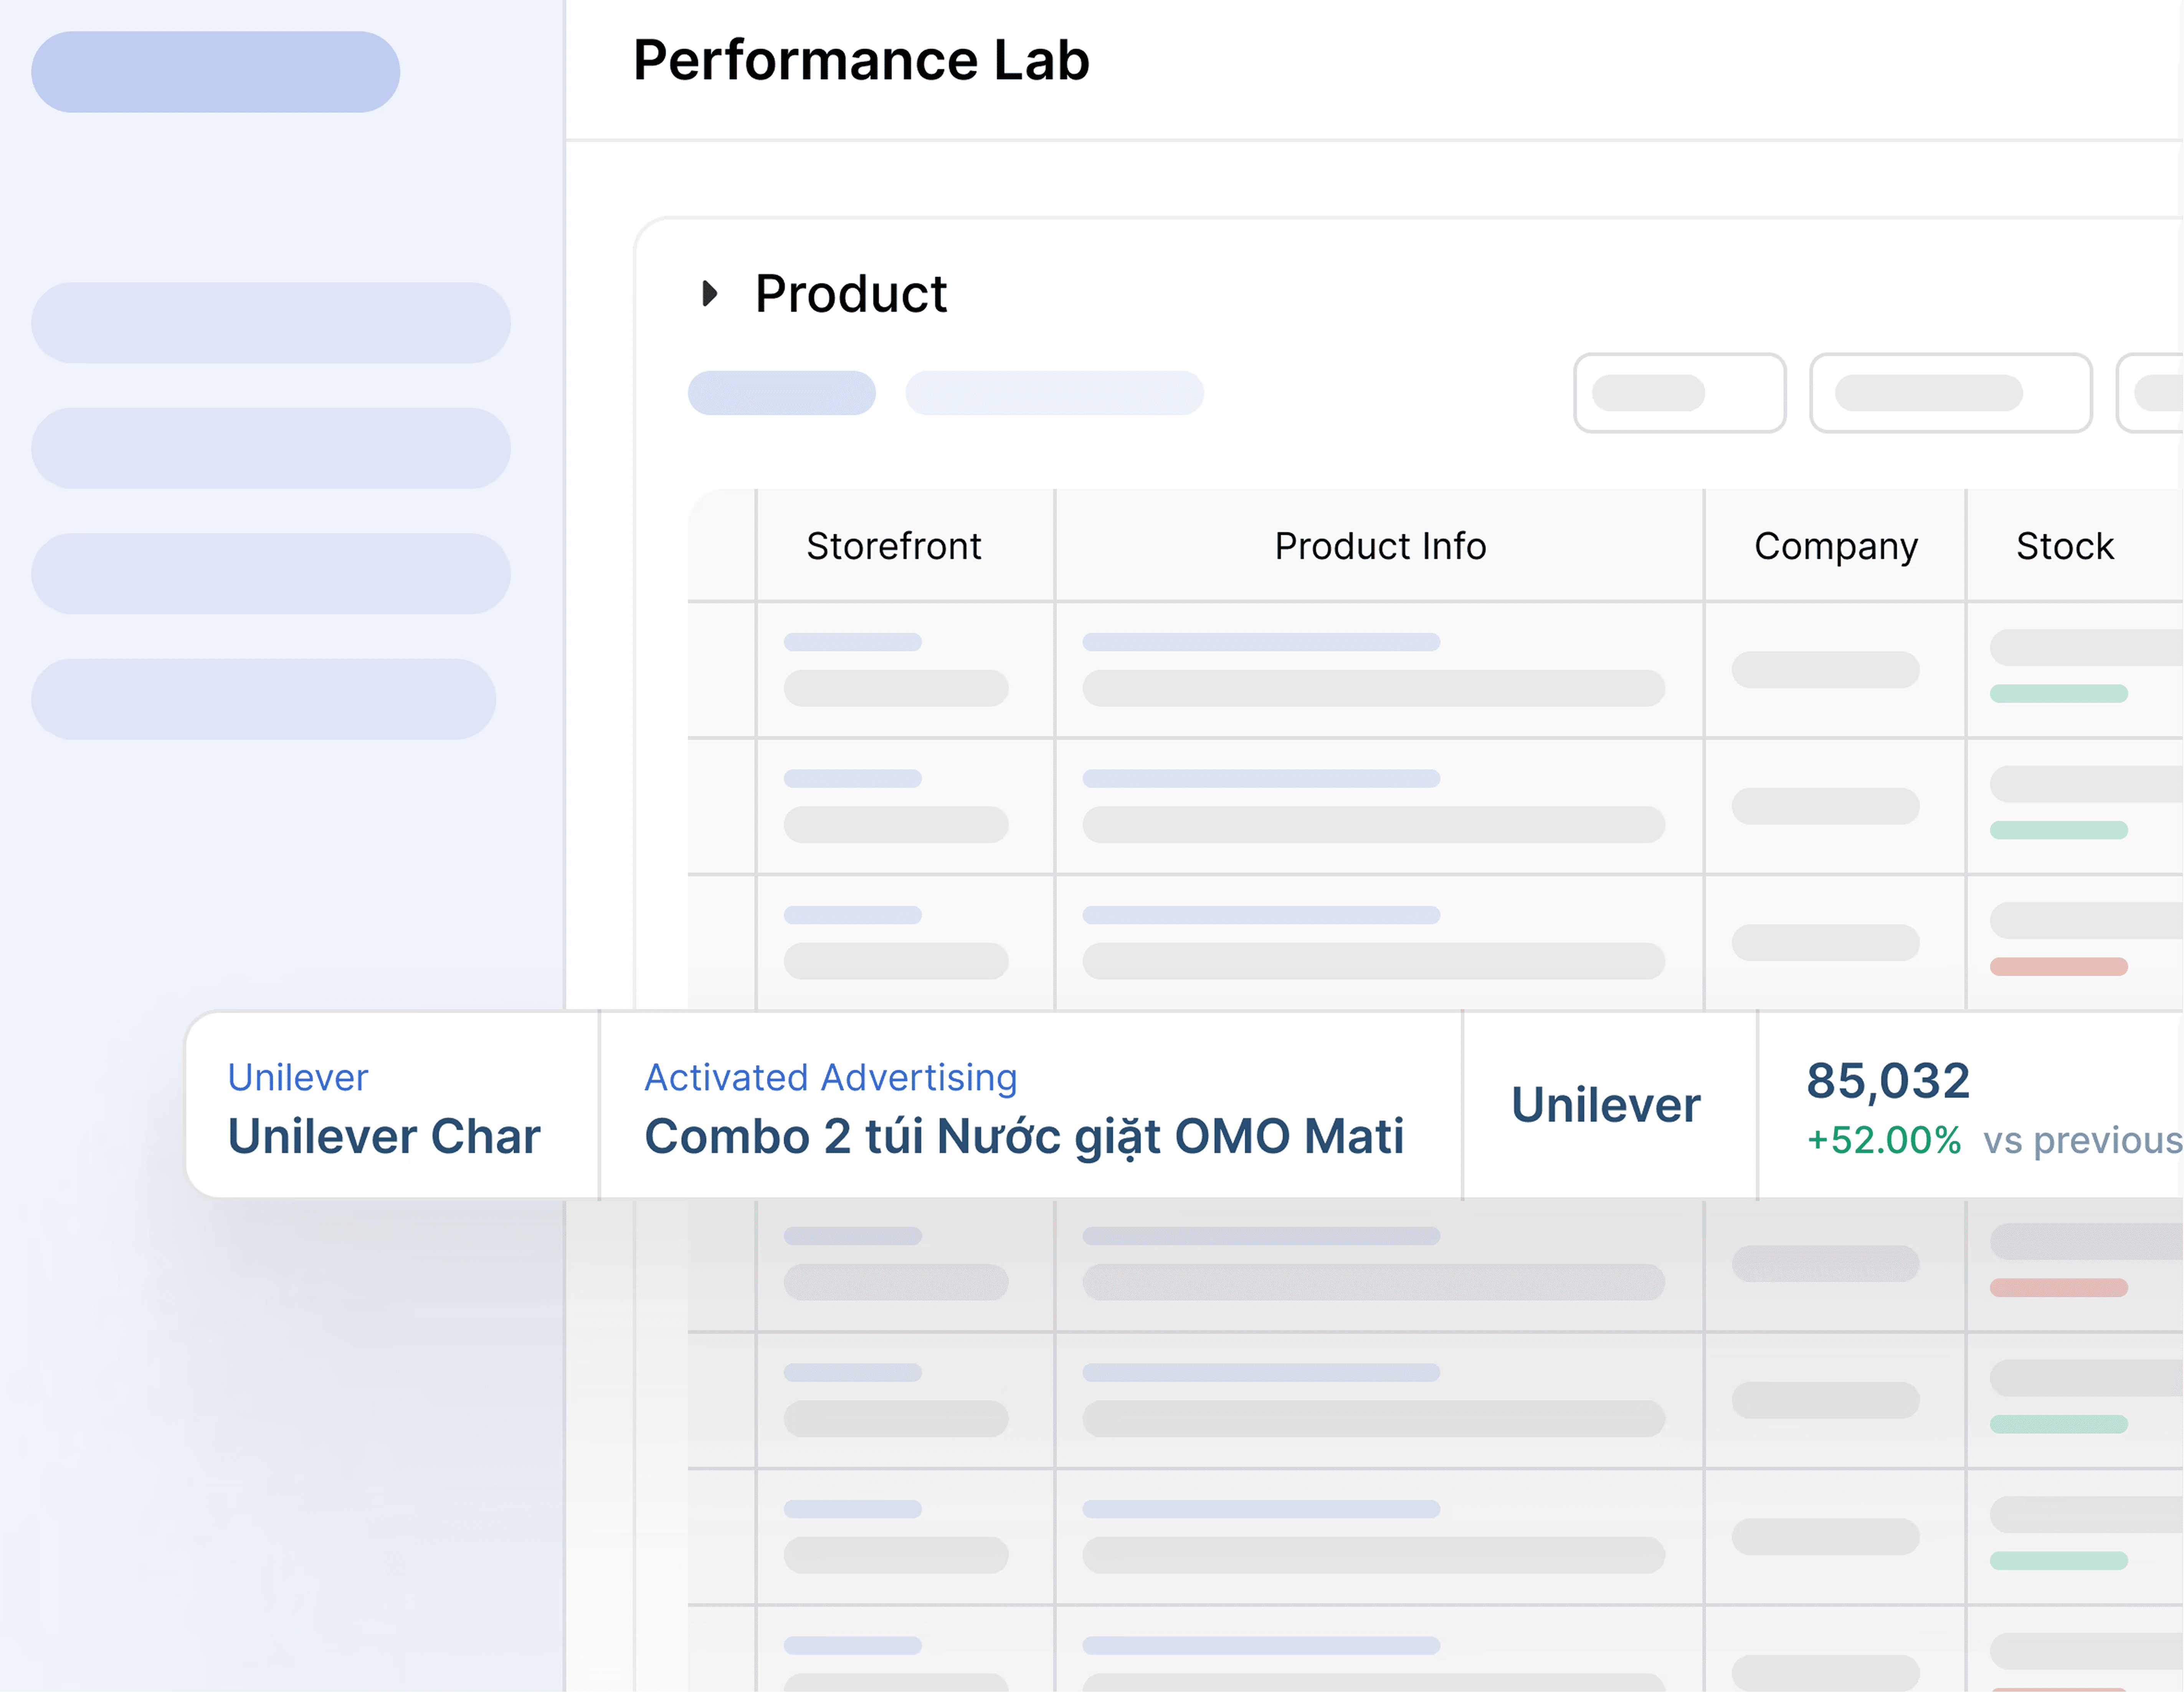Click the +52.00% vs previous indicator
Viewport: 2184px width, 1692px height.
1883,1140
